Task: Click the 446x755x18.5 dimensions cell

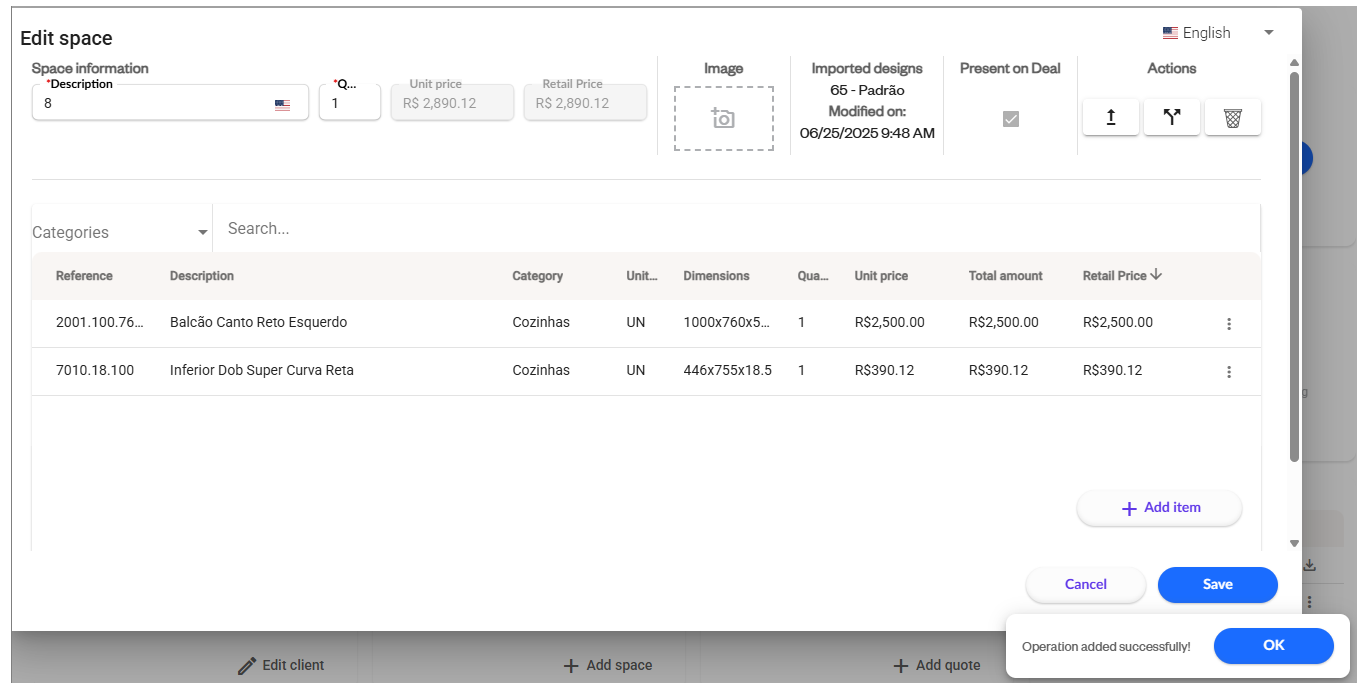Action: click(x=728, y=370)
